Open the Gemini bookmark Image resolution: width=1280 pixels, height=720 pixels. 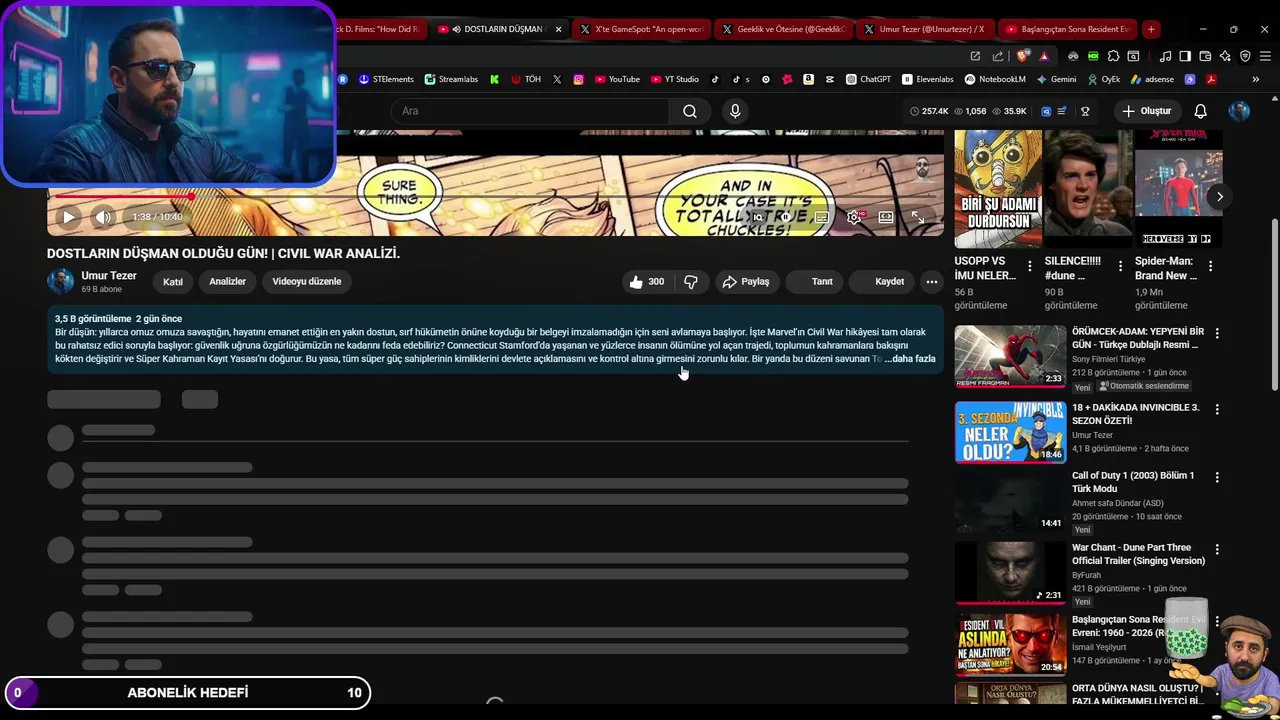[x=1056, y=79]
